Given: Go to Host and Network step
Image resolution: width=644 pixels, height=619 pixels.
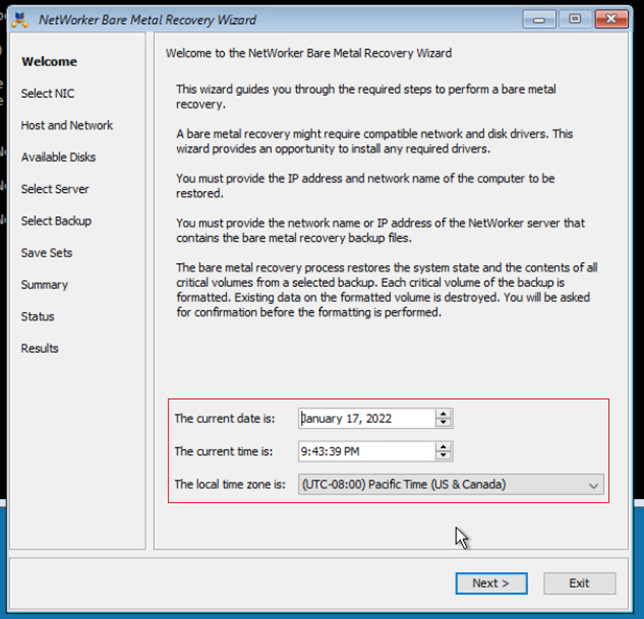Looking at the screenshot, I should pos(67,125).
